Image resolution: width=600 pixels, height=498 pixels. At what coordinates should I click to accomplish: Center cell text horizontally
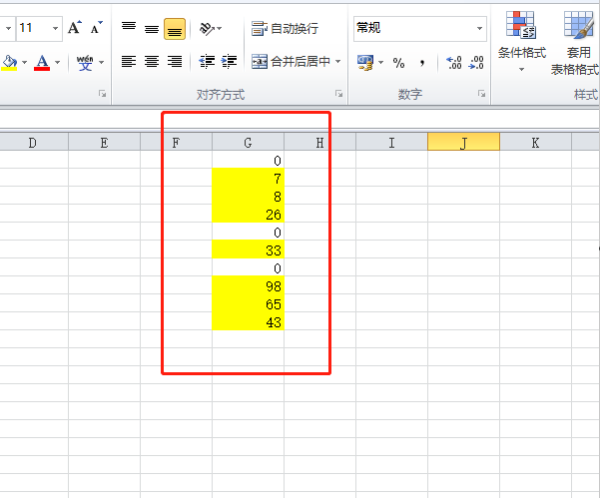pyautogui.click(x=152, y=62)
